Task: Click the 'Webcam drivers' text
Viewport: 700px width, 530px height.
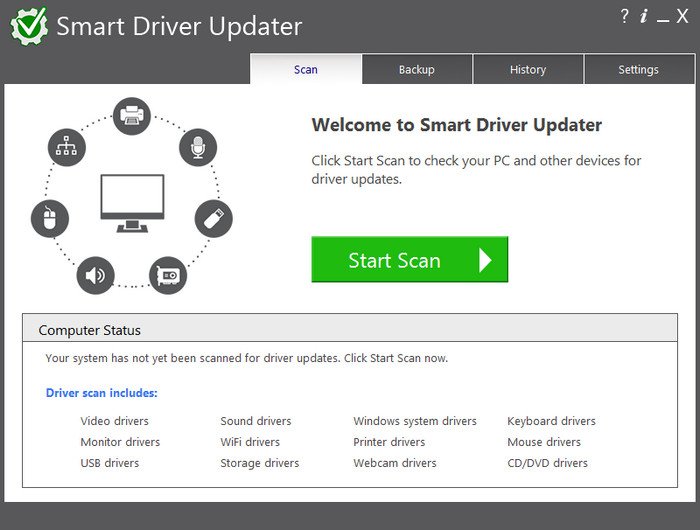Action: 395,463
